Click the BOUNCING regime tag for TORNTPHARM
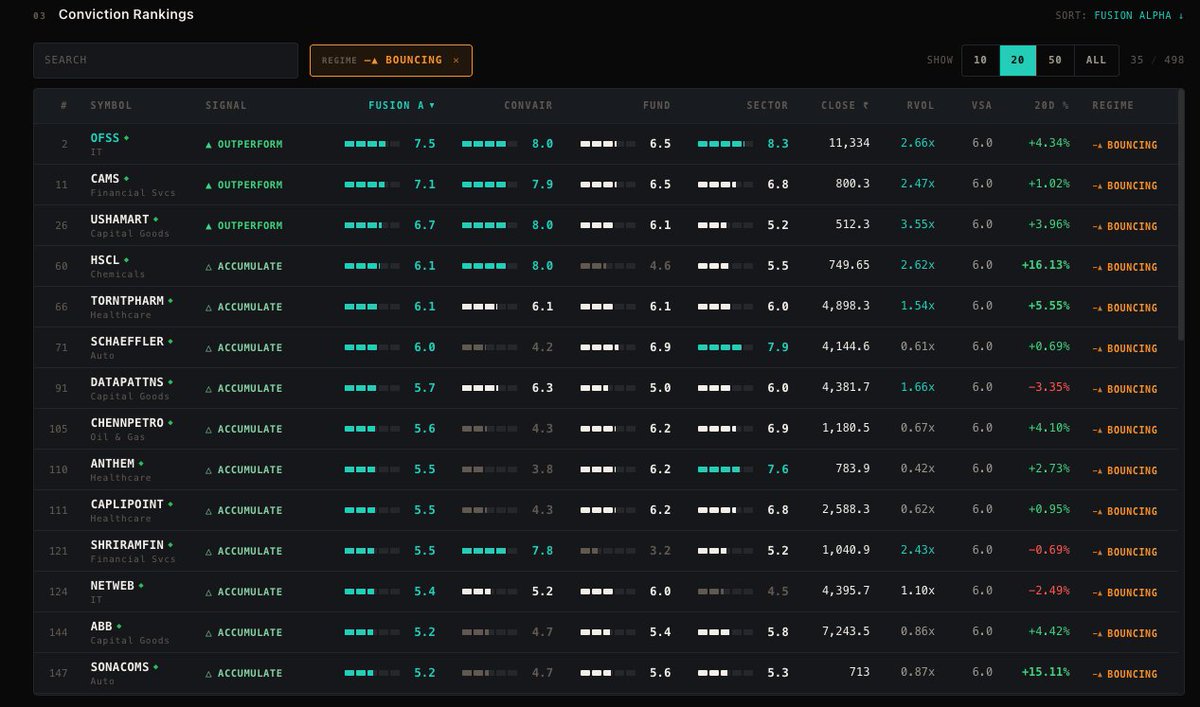 (x=1125, y=308)
